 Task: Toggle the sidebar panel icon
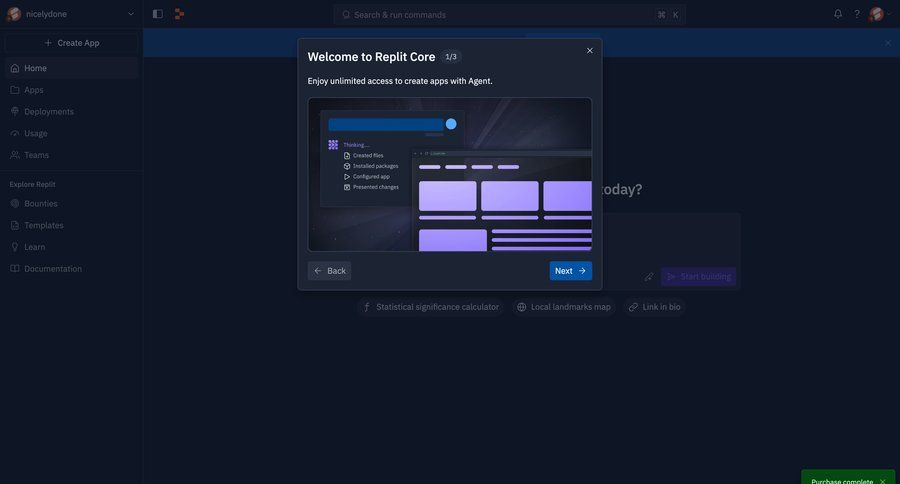click(x=158, y=14)
